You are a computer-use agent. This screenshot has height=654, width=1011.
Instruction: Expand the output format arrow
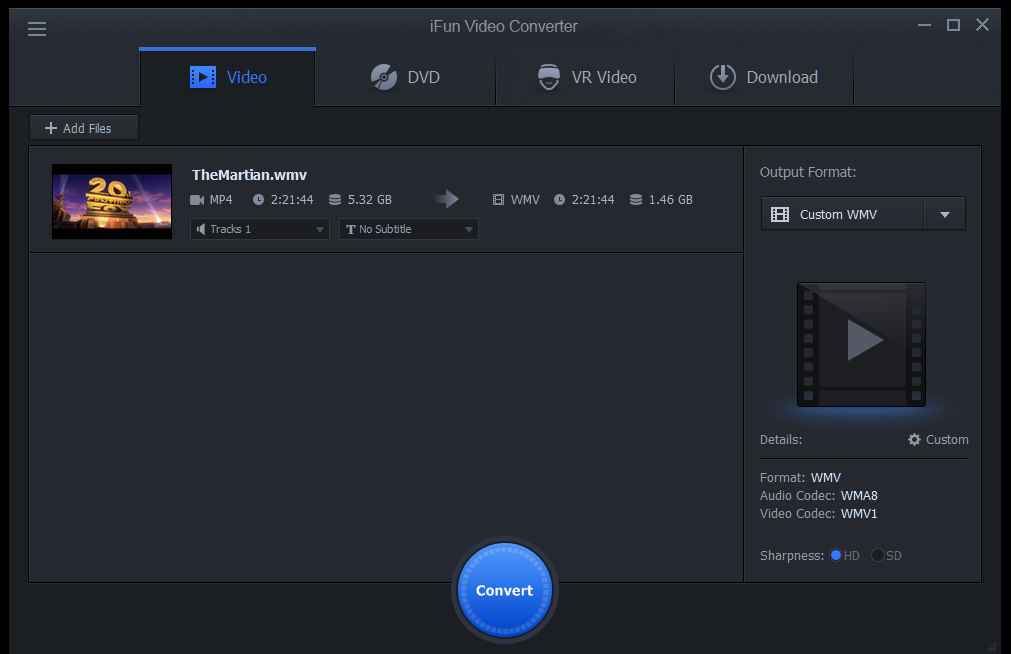click(x=945, y=214)
